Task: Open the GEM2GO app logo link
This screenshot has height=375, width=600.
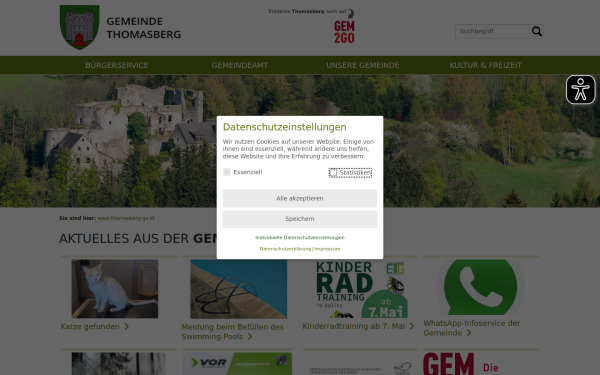Action: click(344, 31)
